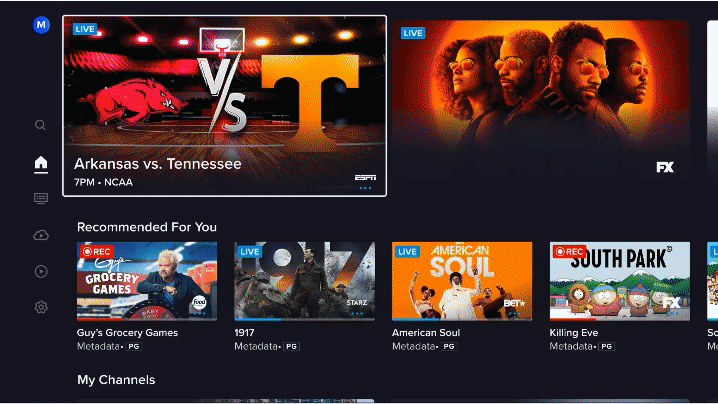The height and width of the screenshot is (404, 718).
Task: Click the Recommended For You heading
Action: (147, 227)
